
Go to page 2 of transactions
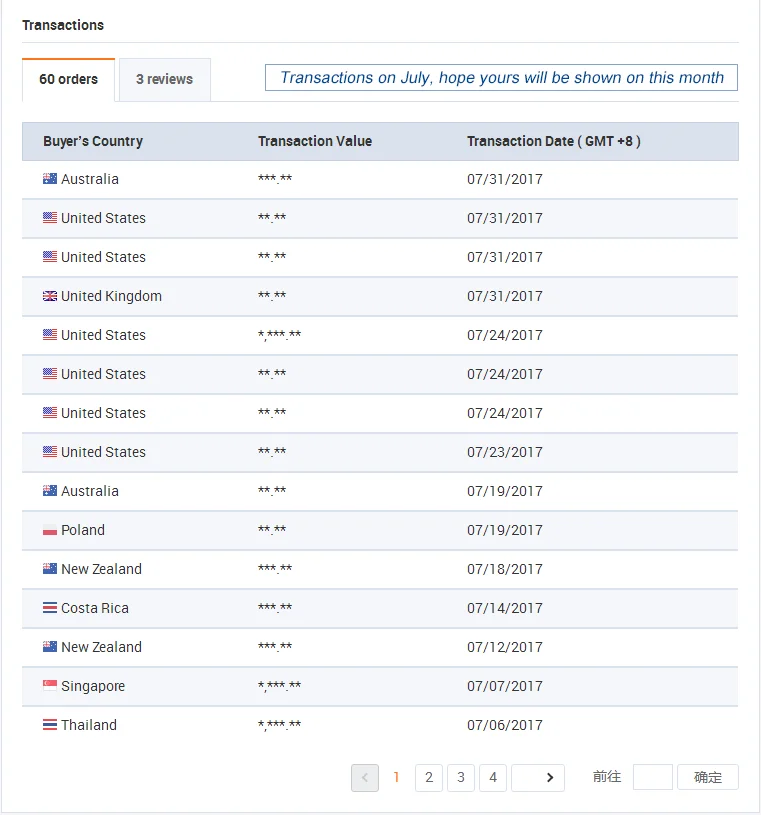tap(428, 777)
